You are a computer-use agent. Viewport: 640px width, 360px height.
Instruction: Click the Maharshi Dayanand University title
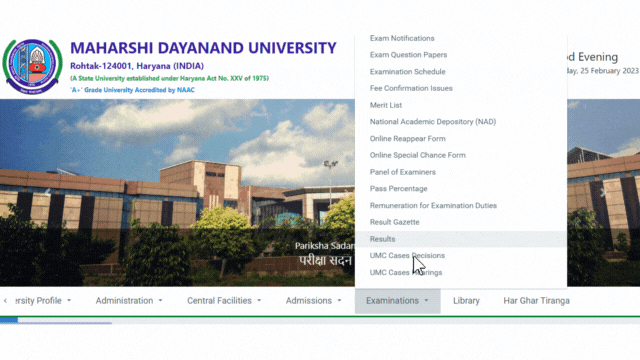(203, 48)
